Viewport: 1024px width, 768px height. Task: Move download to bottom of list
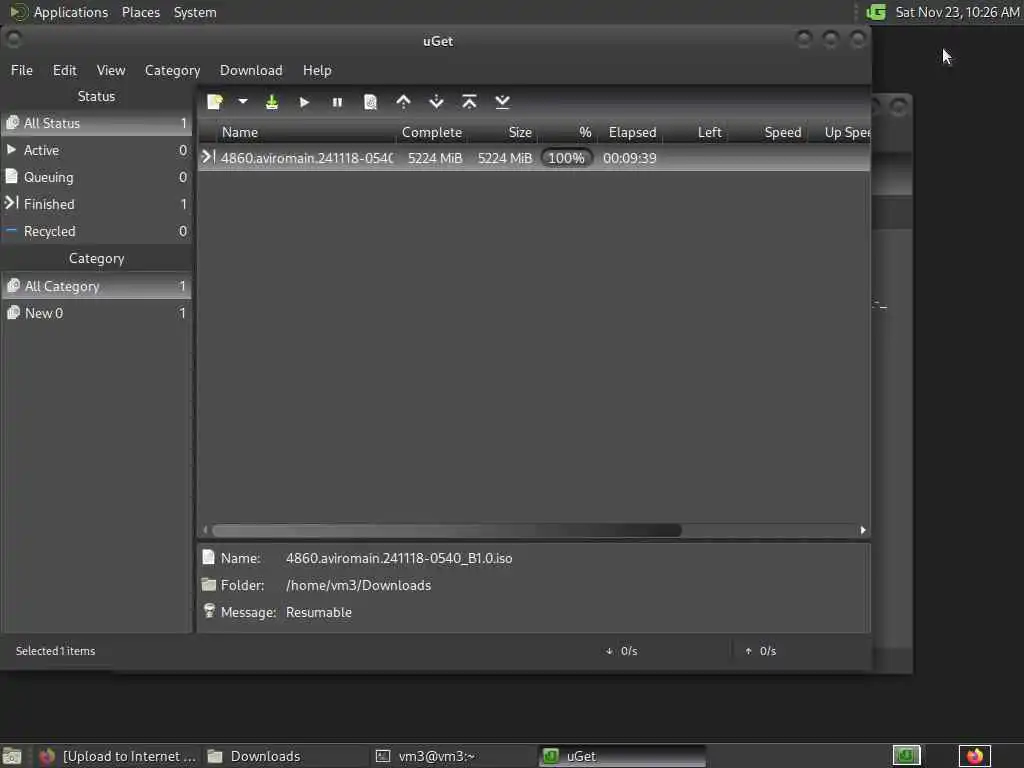coord(502,102)
